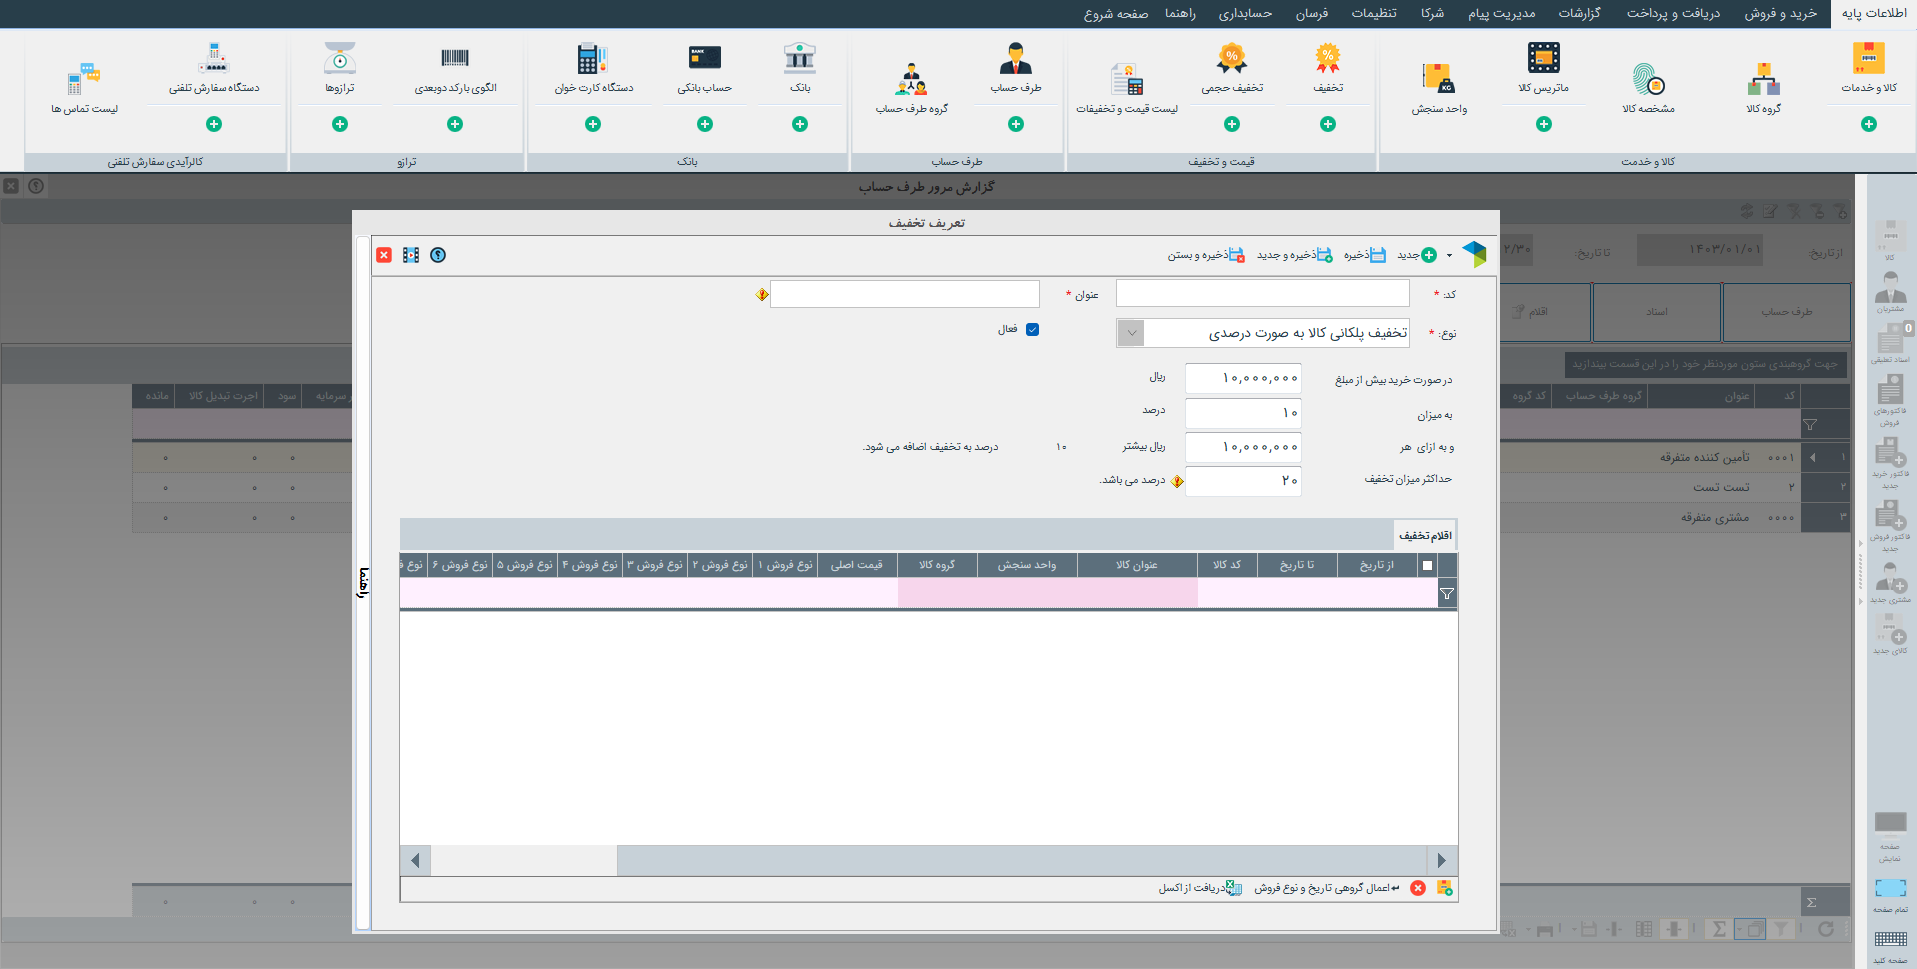Screen dimensions: 1917x969
Task: Click the جدید button in dialog toolbar
Action: click(x=1417, y=255)
